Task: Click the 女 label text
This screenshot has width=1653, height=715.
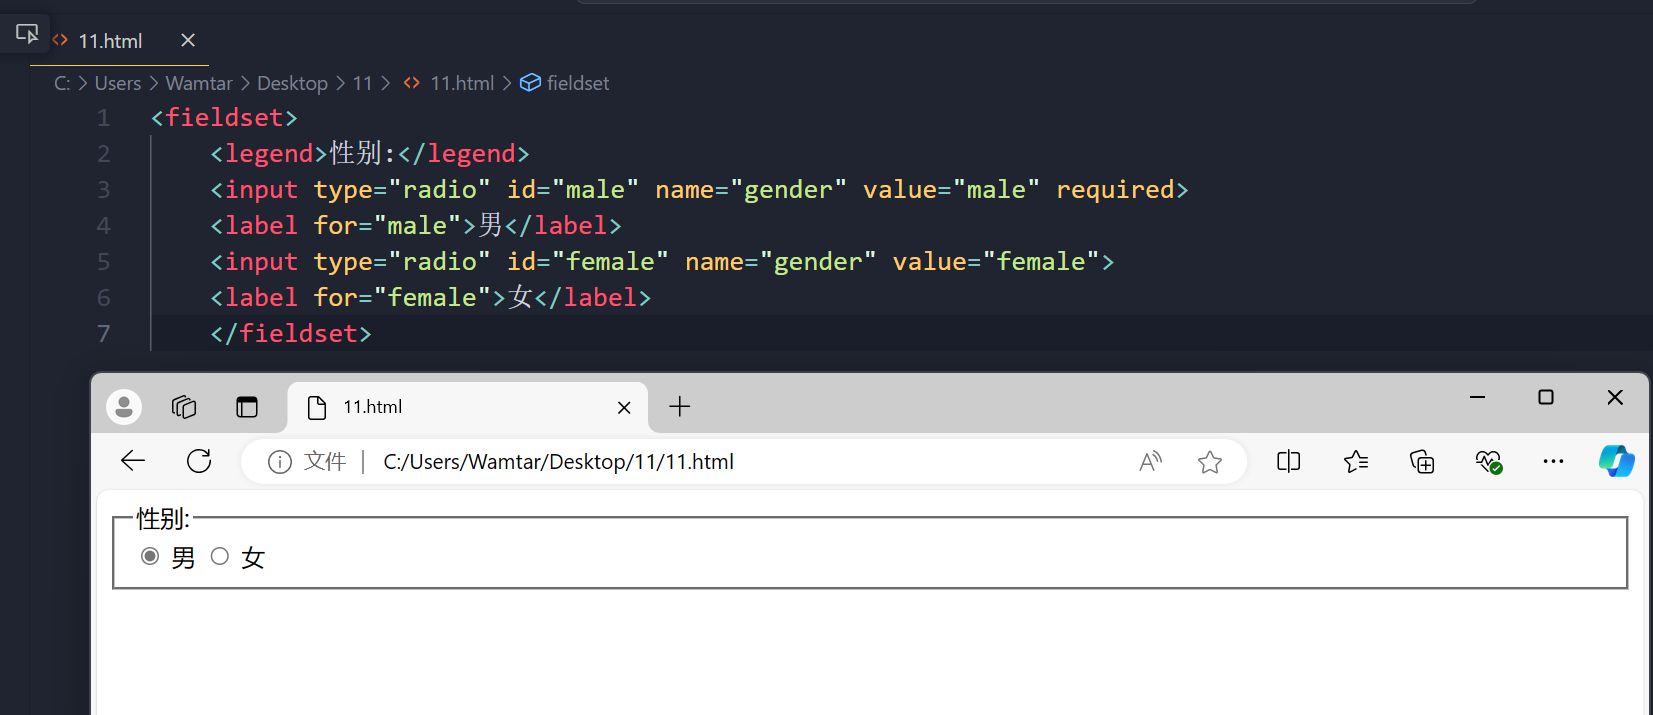Action: point(253,558)
